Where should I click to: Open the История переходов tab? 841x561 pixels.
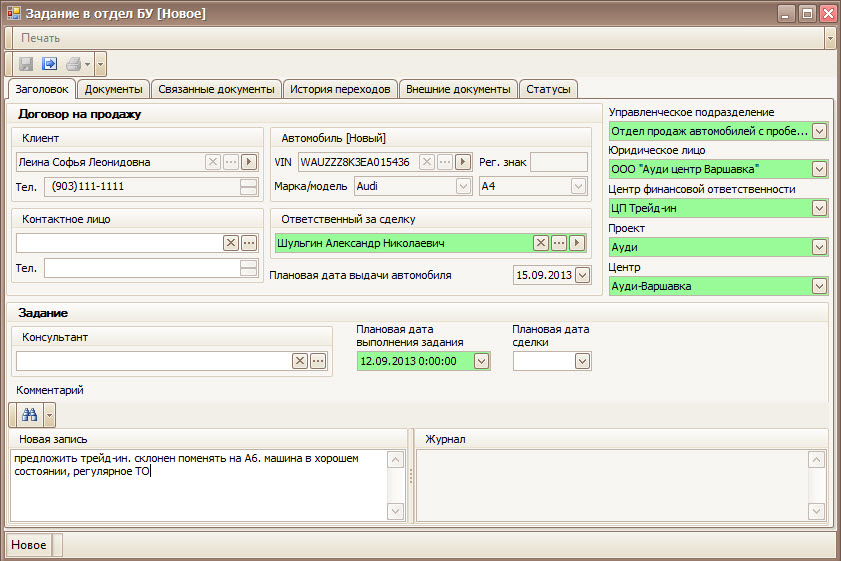point(340,89)
